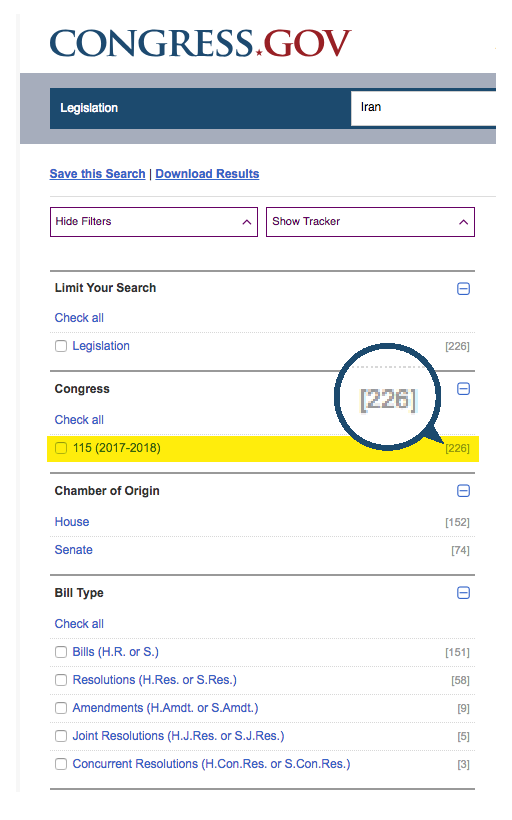512x820 pixels.
Task: Open the Show Tracker dropdown
Action: (370, 222)
